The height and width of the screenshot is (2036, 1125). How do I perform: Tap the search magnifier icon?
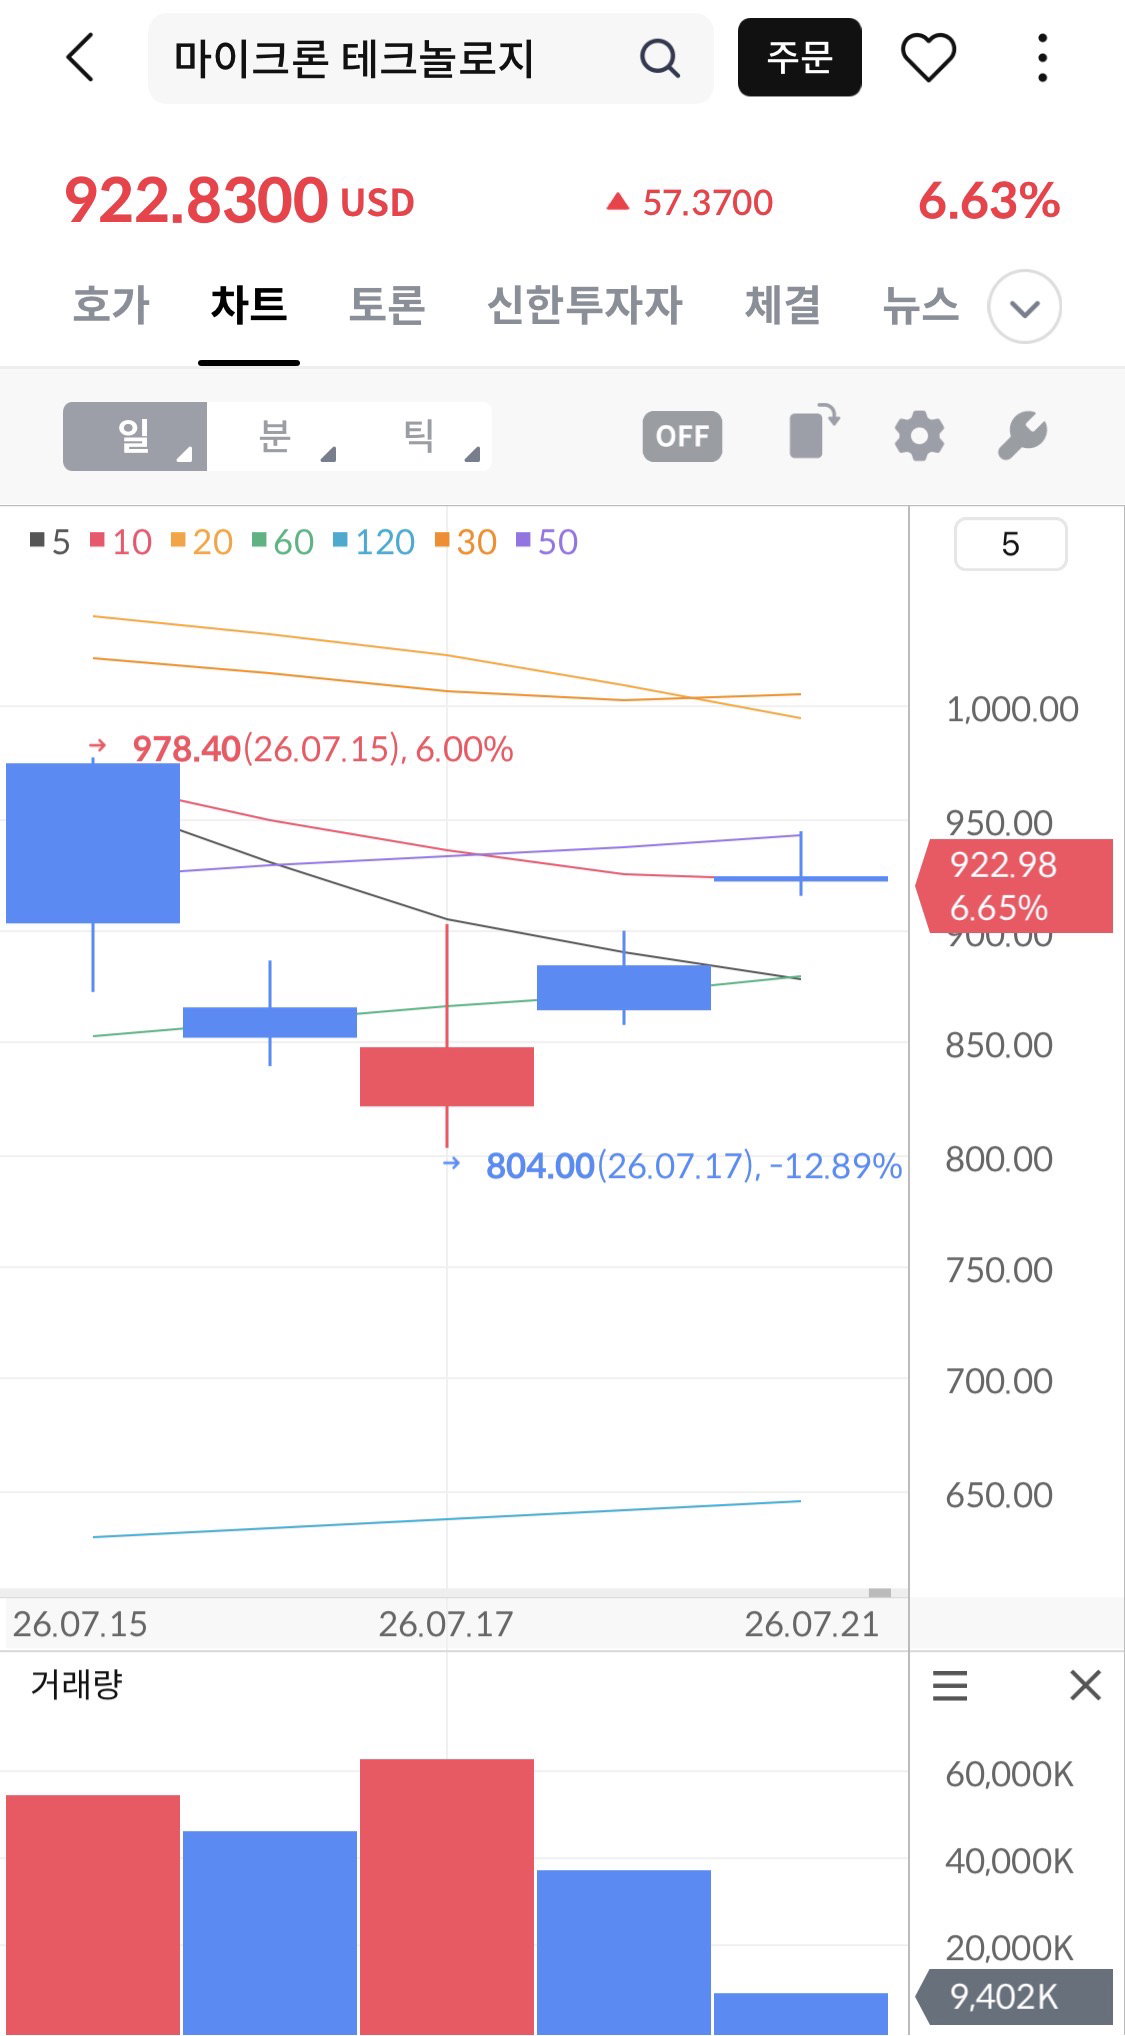(x=660, y=58)
